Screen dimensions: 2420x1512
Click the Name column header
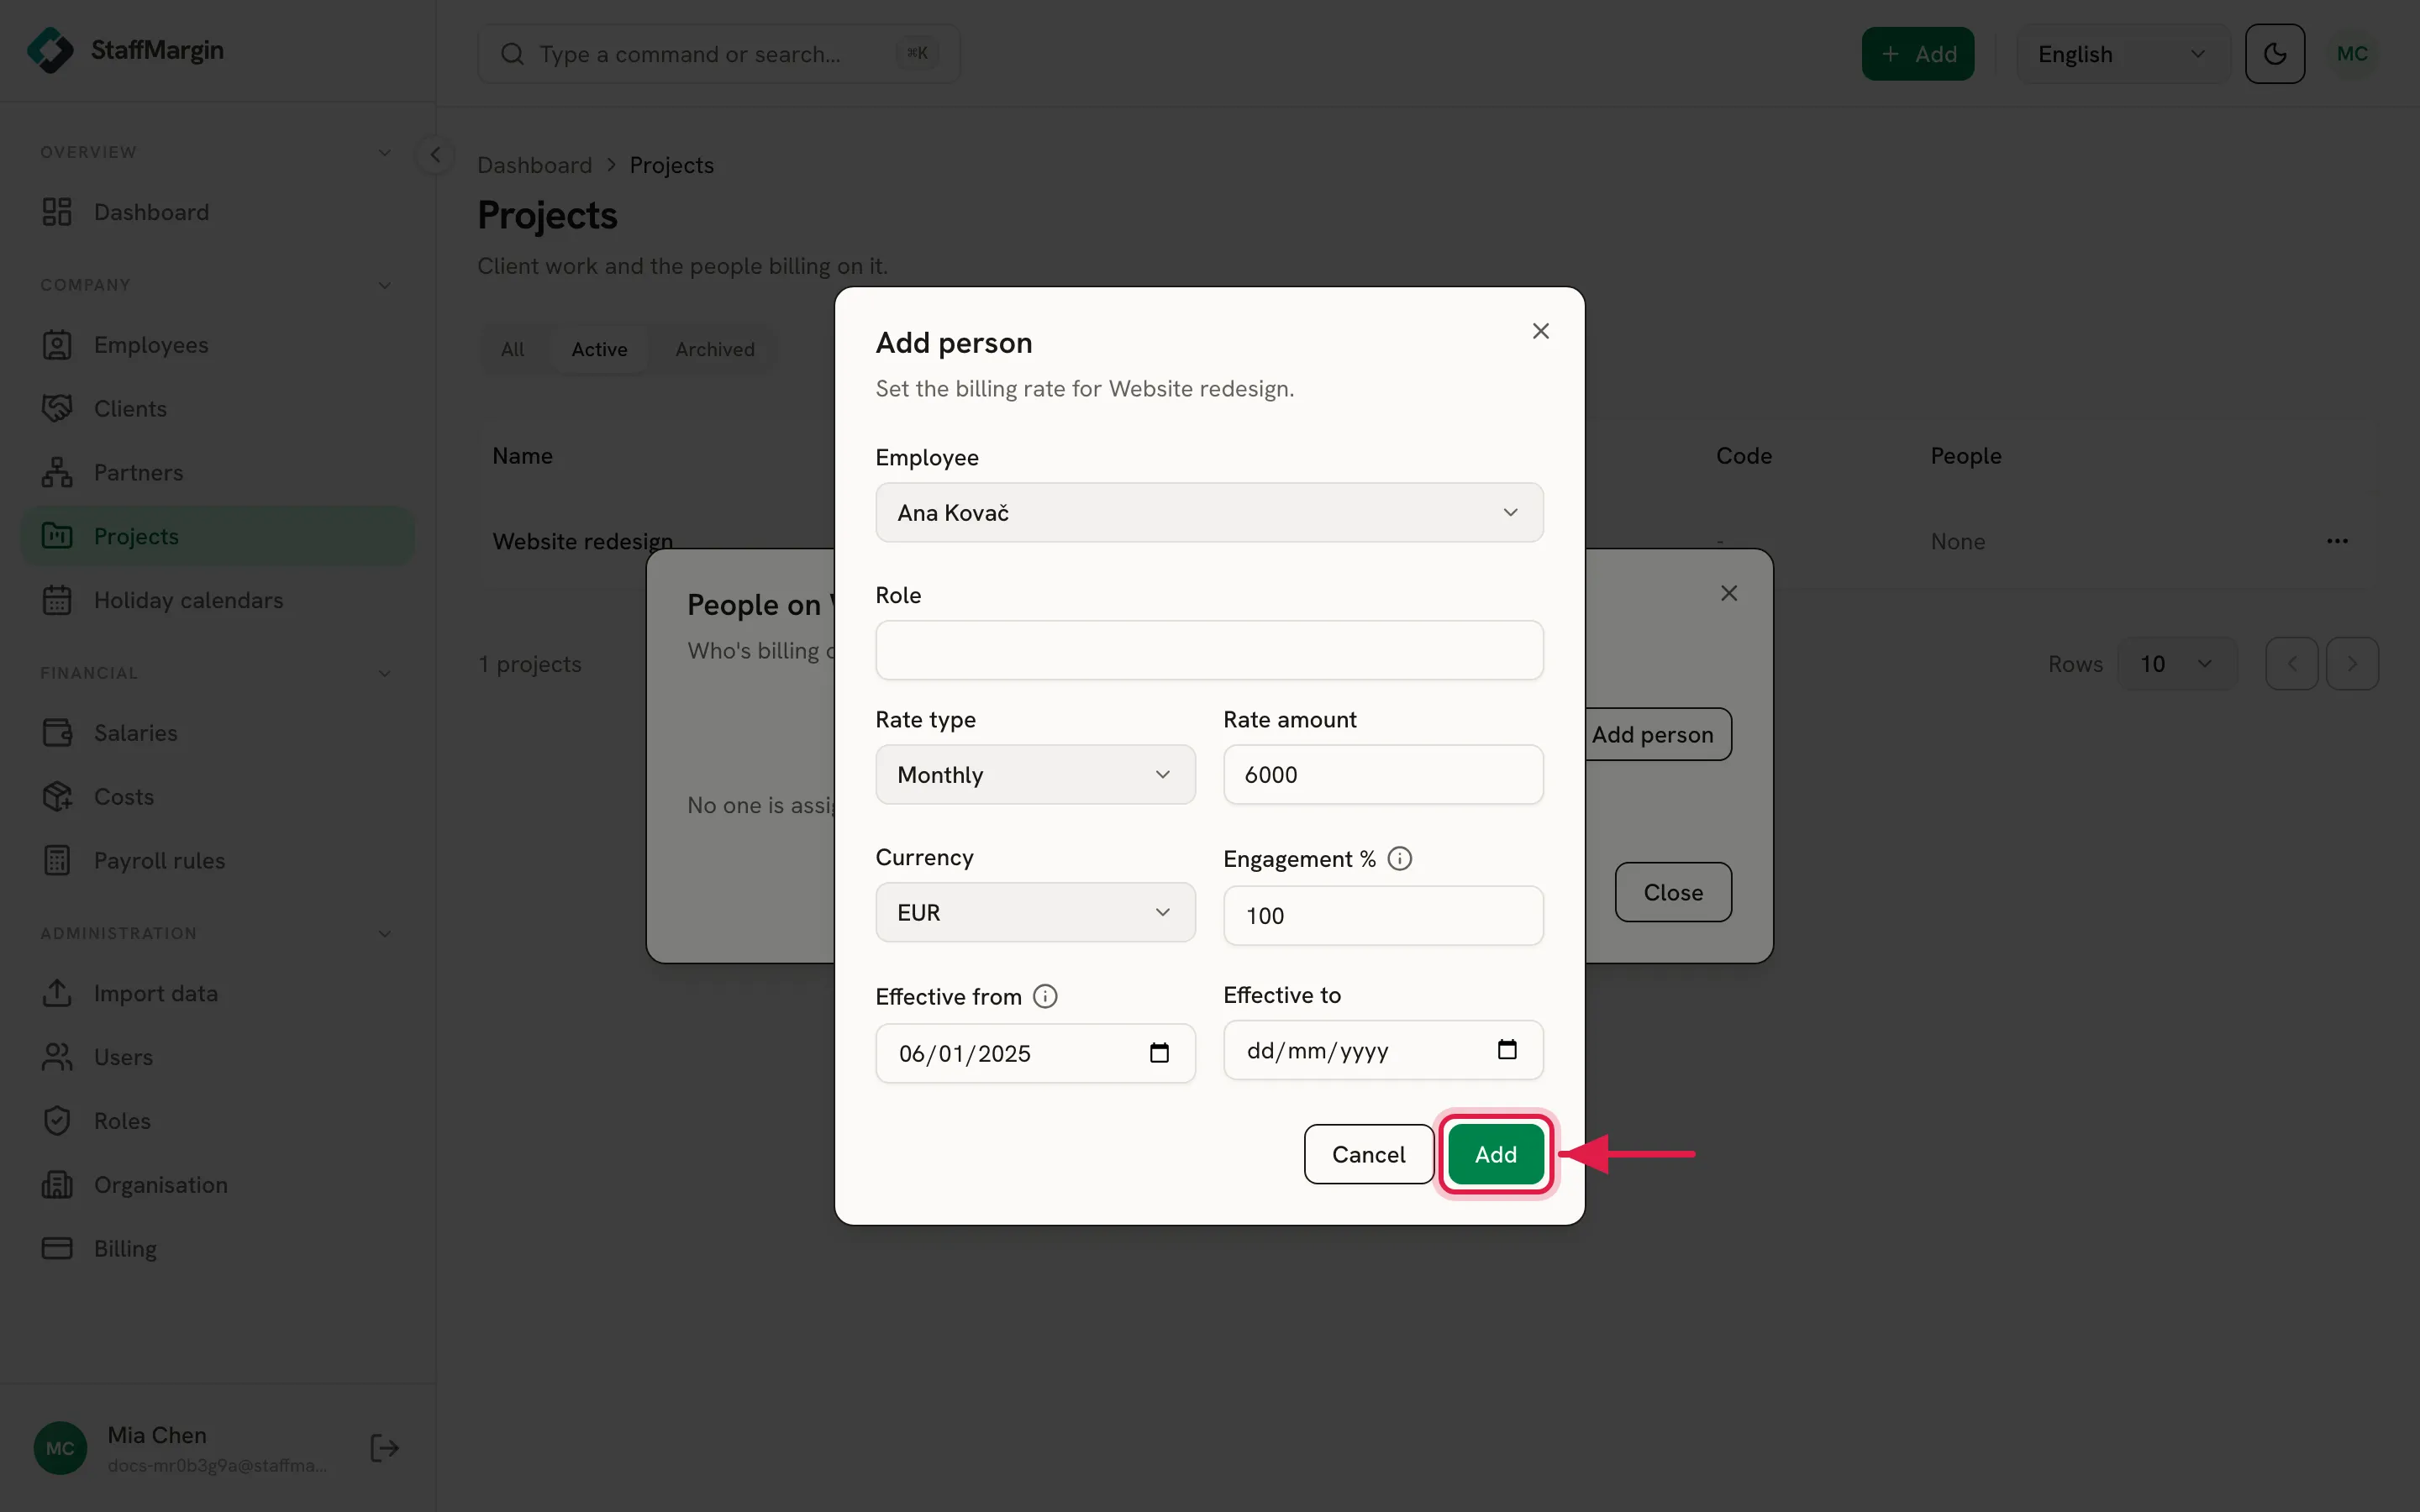click(522, 456)
